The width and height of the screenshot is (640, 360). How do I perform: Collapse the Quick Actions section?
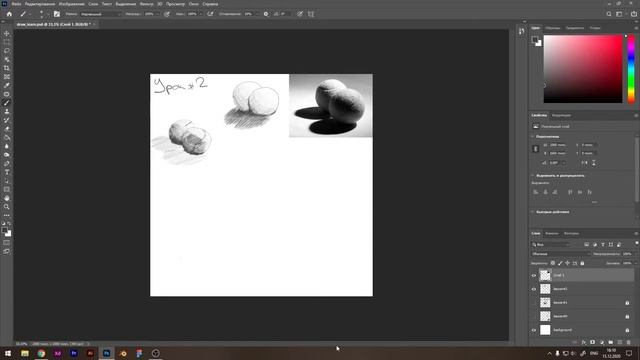(x=532, y=212)
